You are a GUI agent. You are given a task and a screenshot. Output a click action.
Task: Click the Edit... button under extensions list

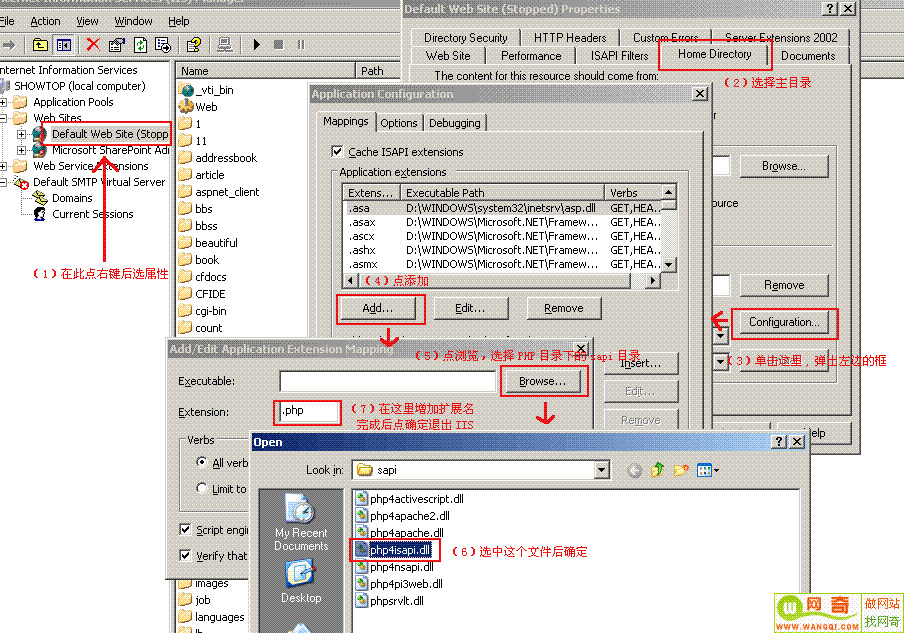click(470, 308)
